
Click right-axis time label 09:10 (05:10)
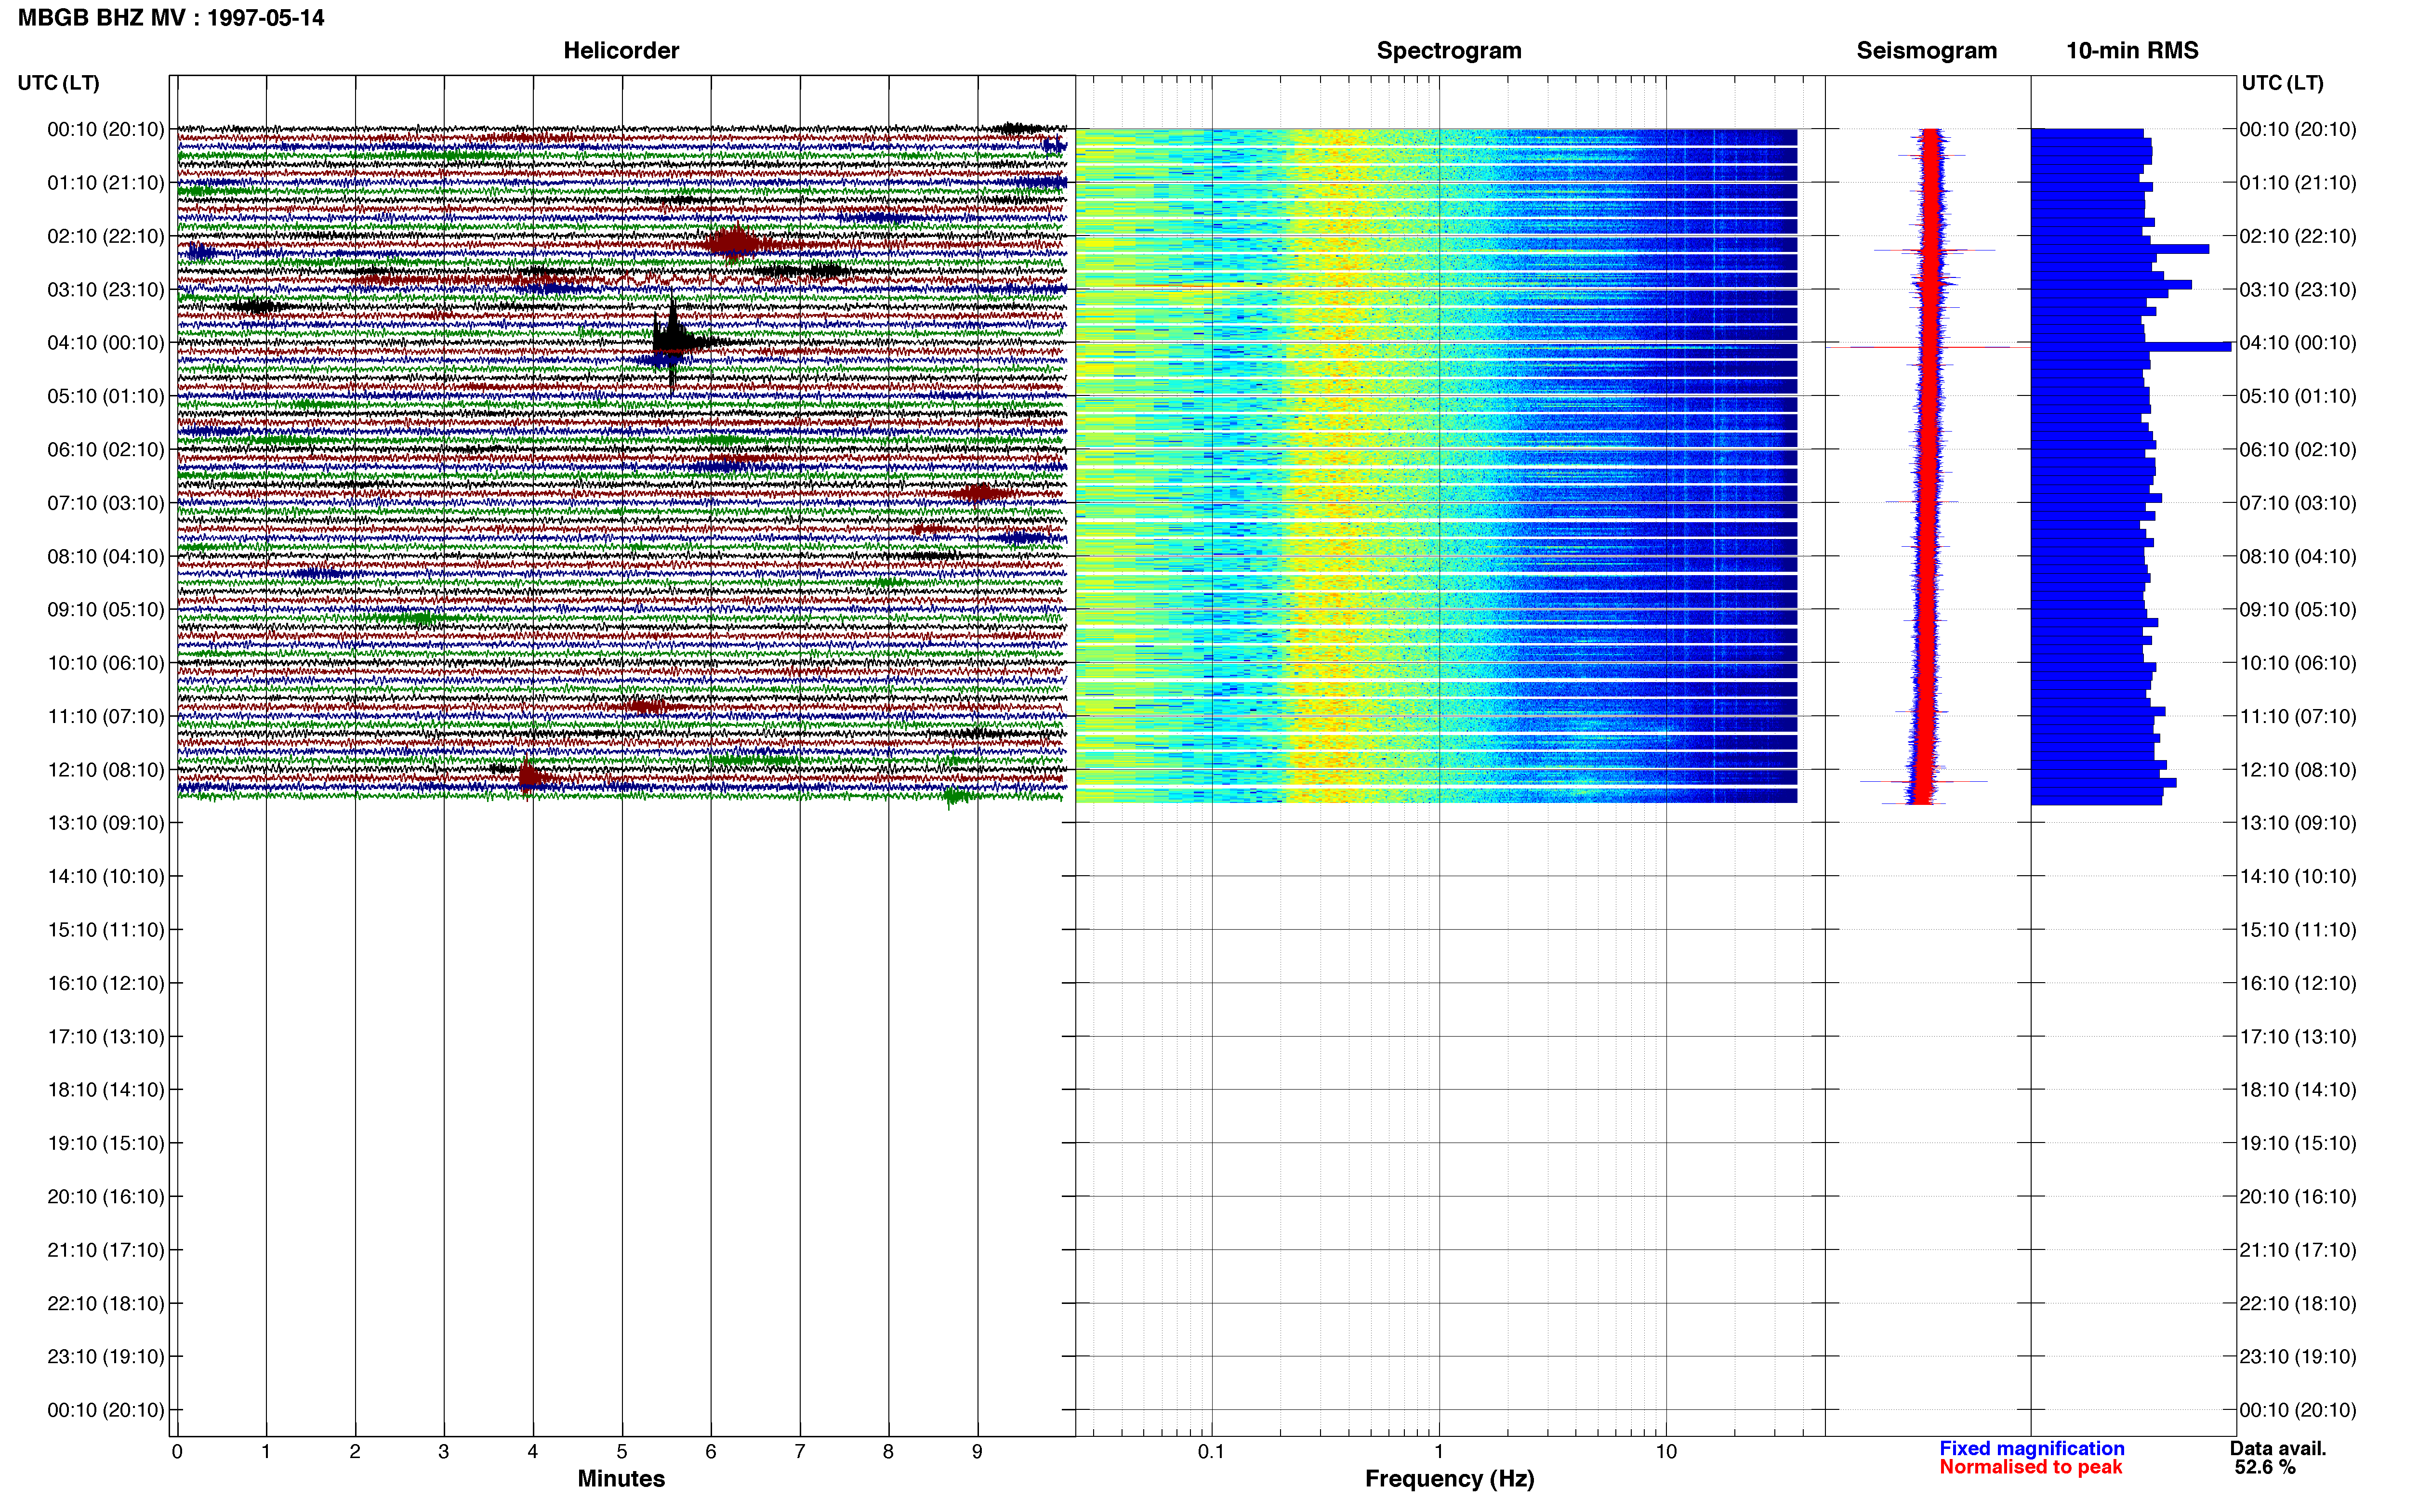coord(2298,610)
